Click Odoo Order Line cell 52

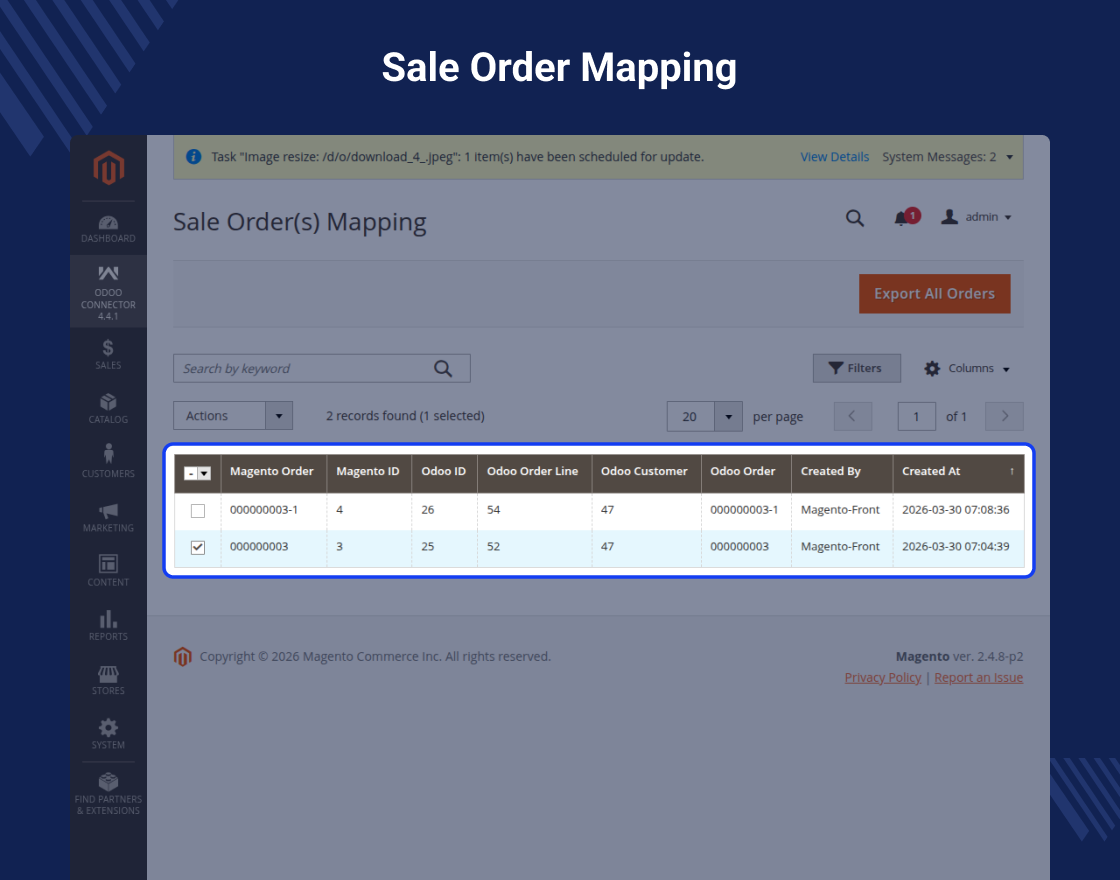tap(494, 546)
